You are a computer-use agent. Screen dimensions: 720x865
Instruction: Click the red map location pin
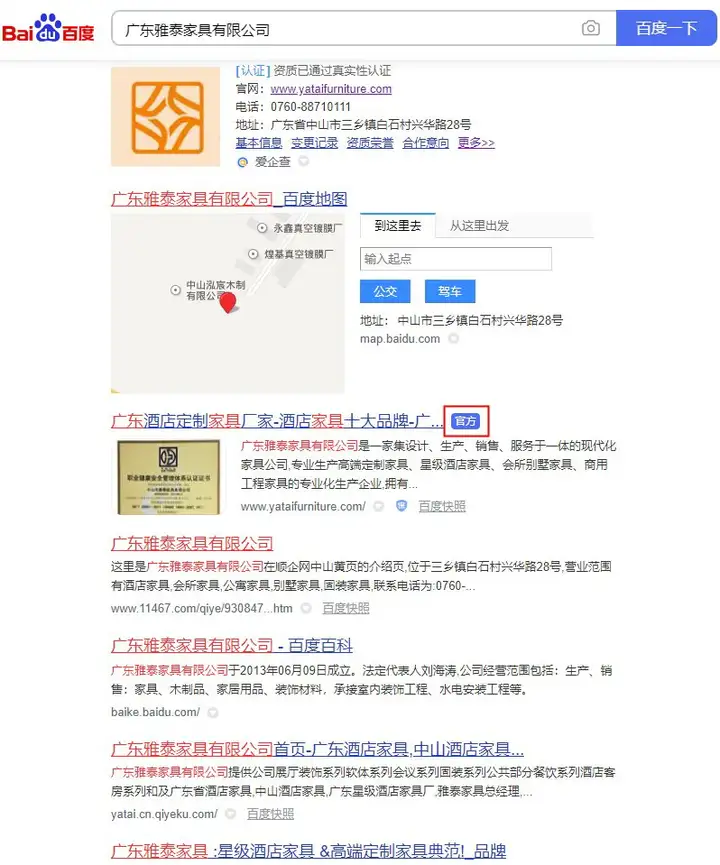pyautogui.click(x=228, y=303)
